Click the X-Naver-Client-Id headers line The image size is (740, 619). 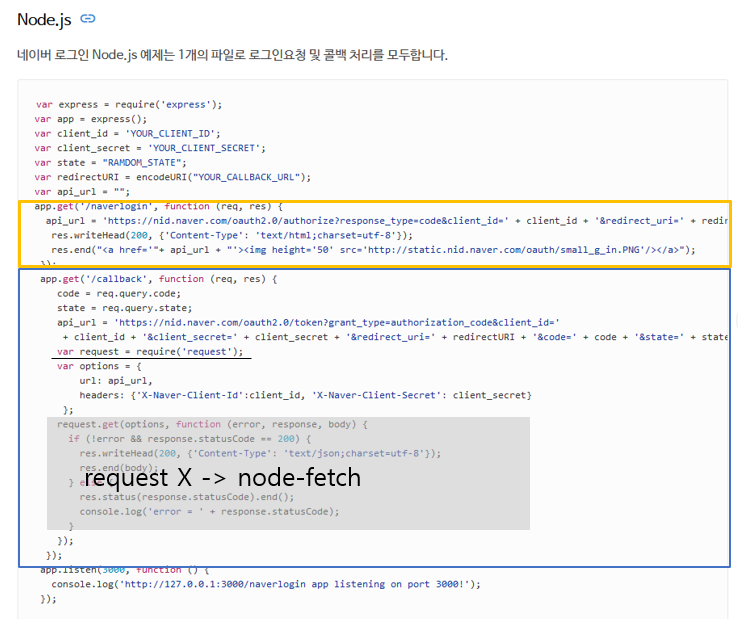[306, 395]
